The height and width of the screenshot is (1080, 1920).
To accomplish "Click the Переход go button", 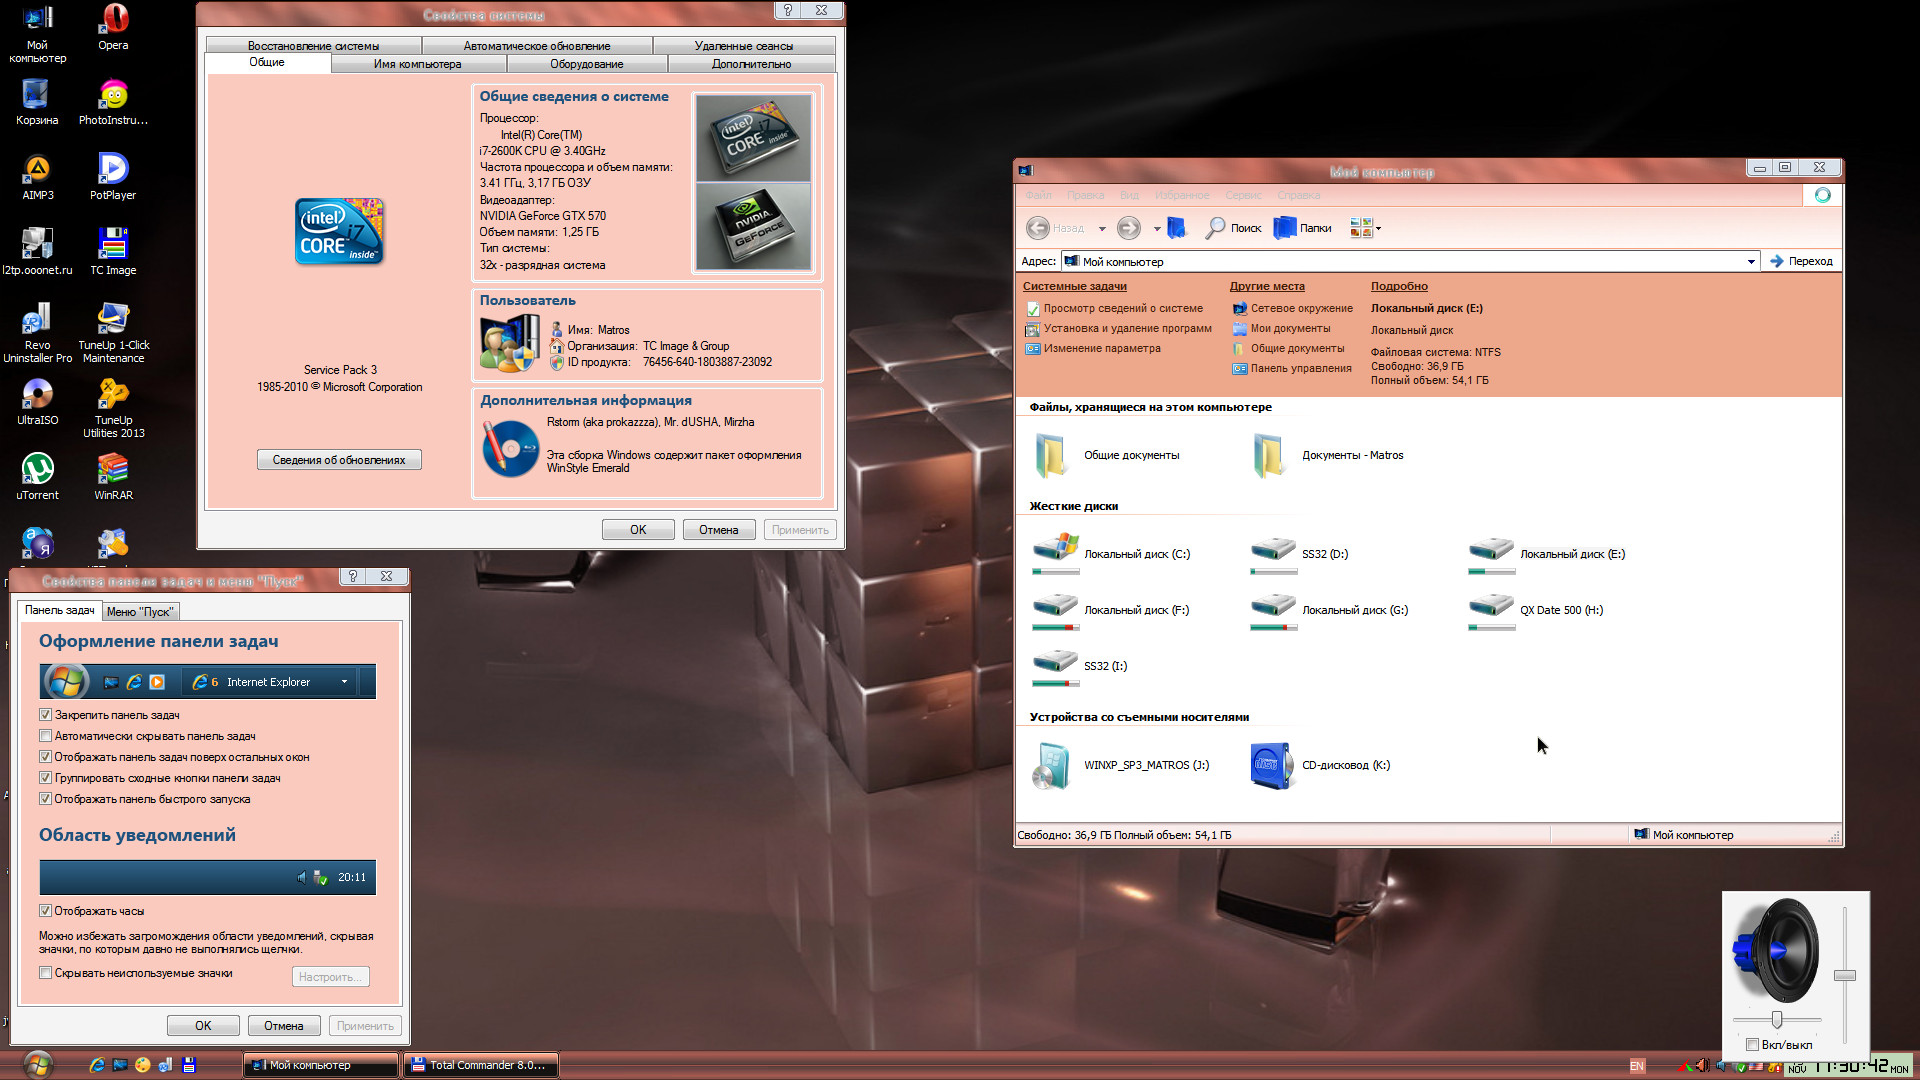I will point(1802,262).
